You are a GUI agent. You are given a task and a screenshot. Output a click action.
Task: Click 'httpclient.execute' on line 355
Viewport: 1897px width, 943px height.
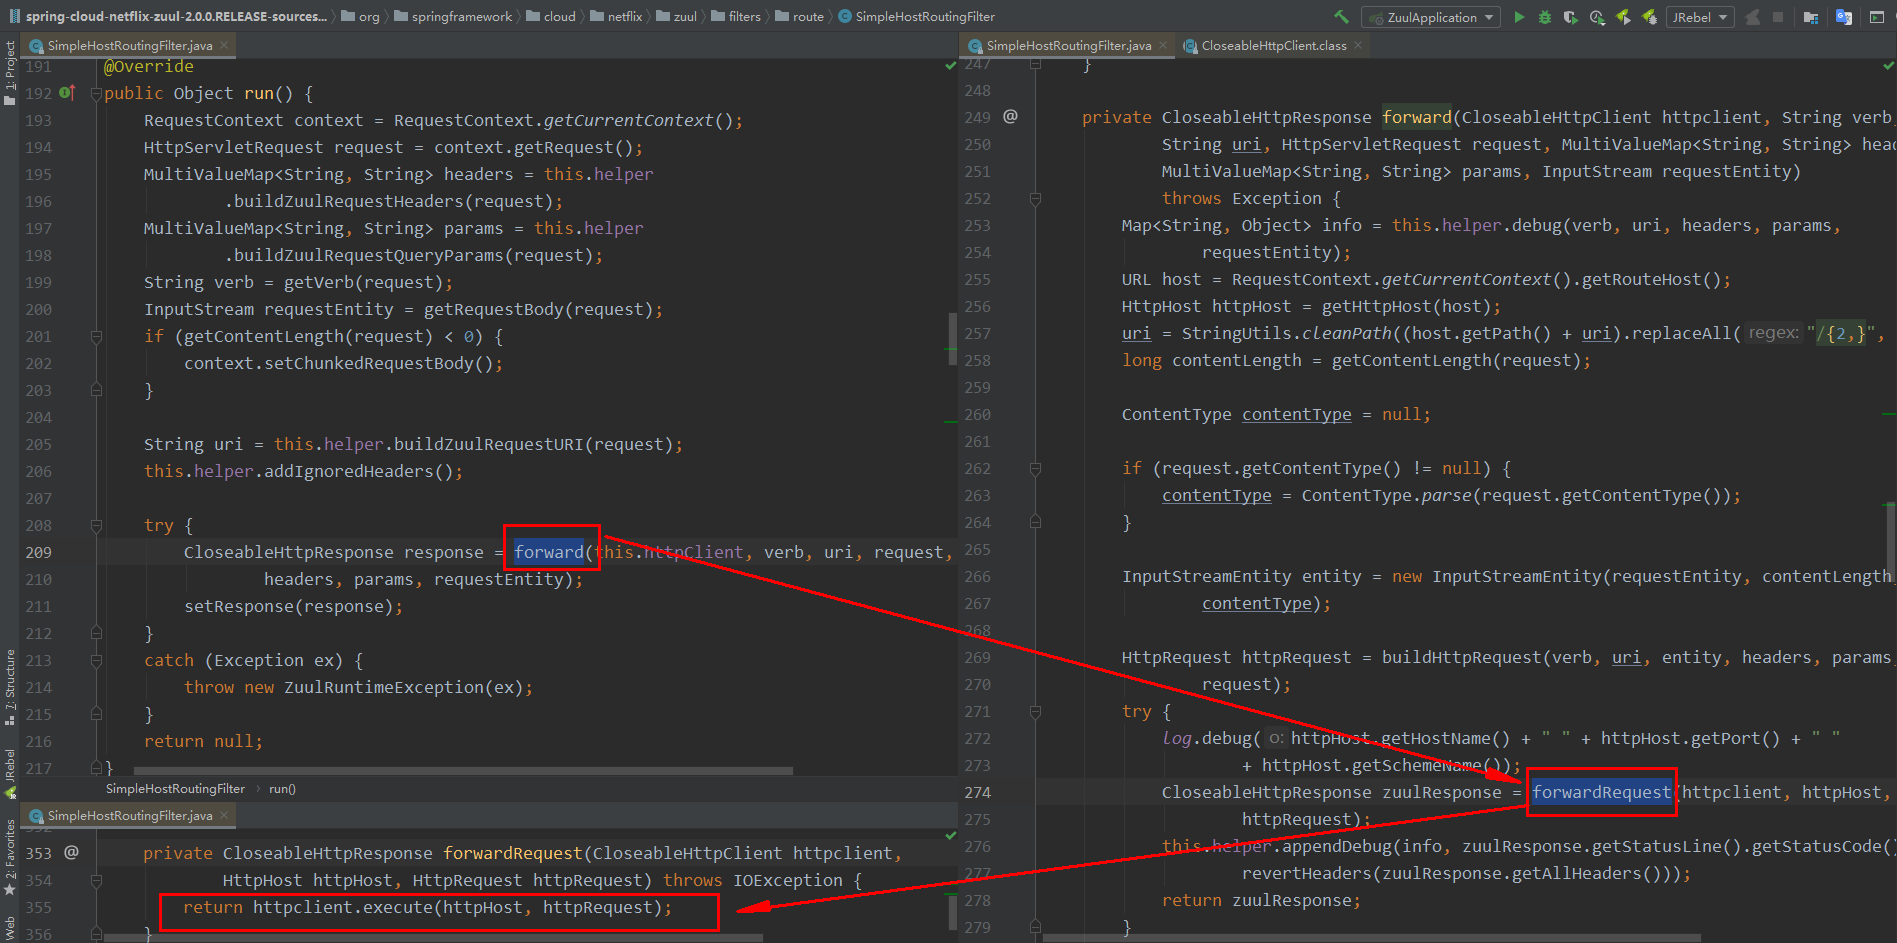click(342, 907)
